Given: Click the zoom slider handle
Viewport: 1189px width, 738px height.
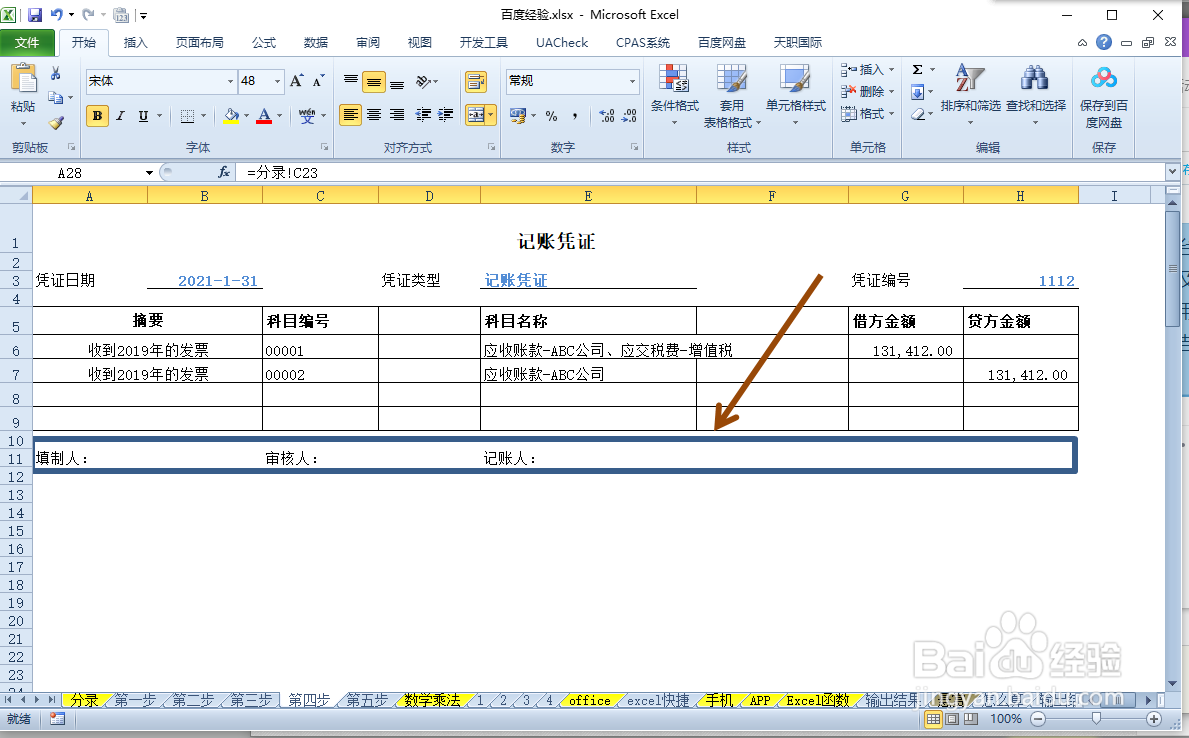Looking at the screenshot, I should coord(1096,718).
